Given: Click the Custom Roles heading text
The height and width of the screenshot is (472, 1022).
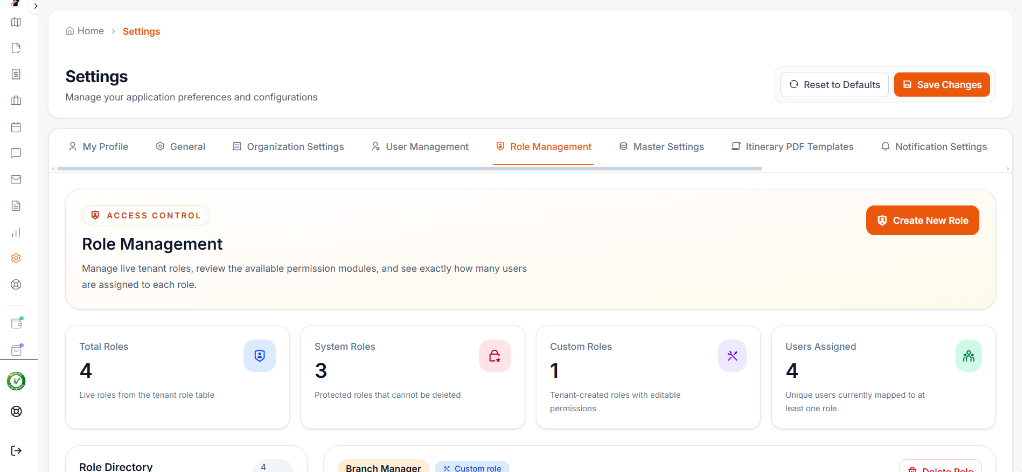Looking at the screenshot, I should tap(581, 347).
